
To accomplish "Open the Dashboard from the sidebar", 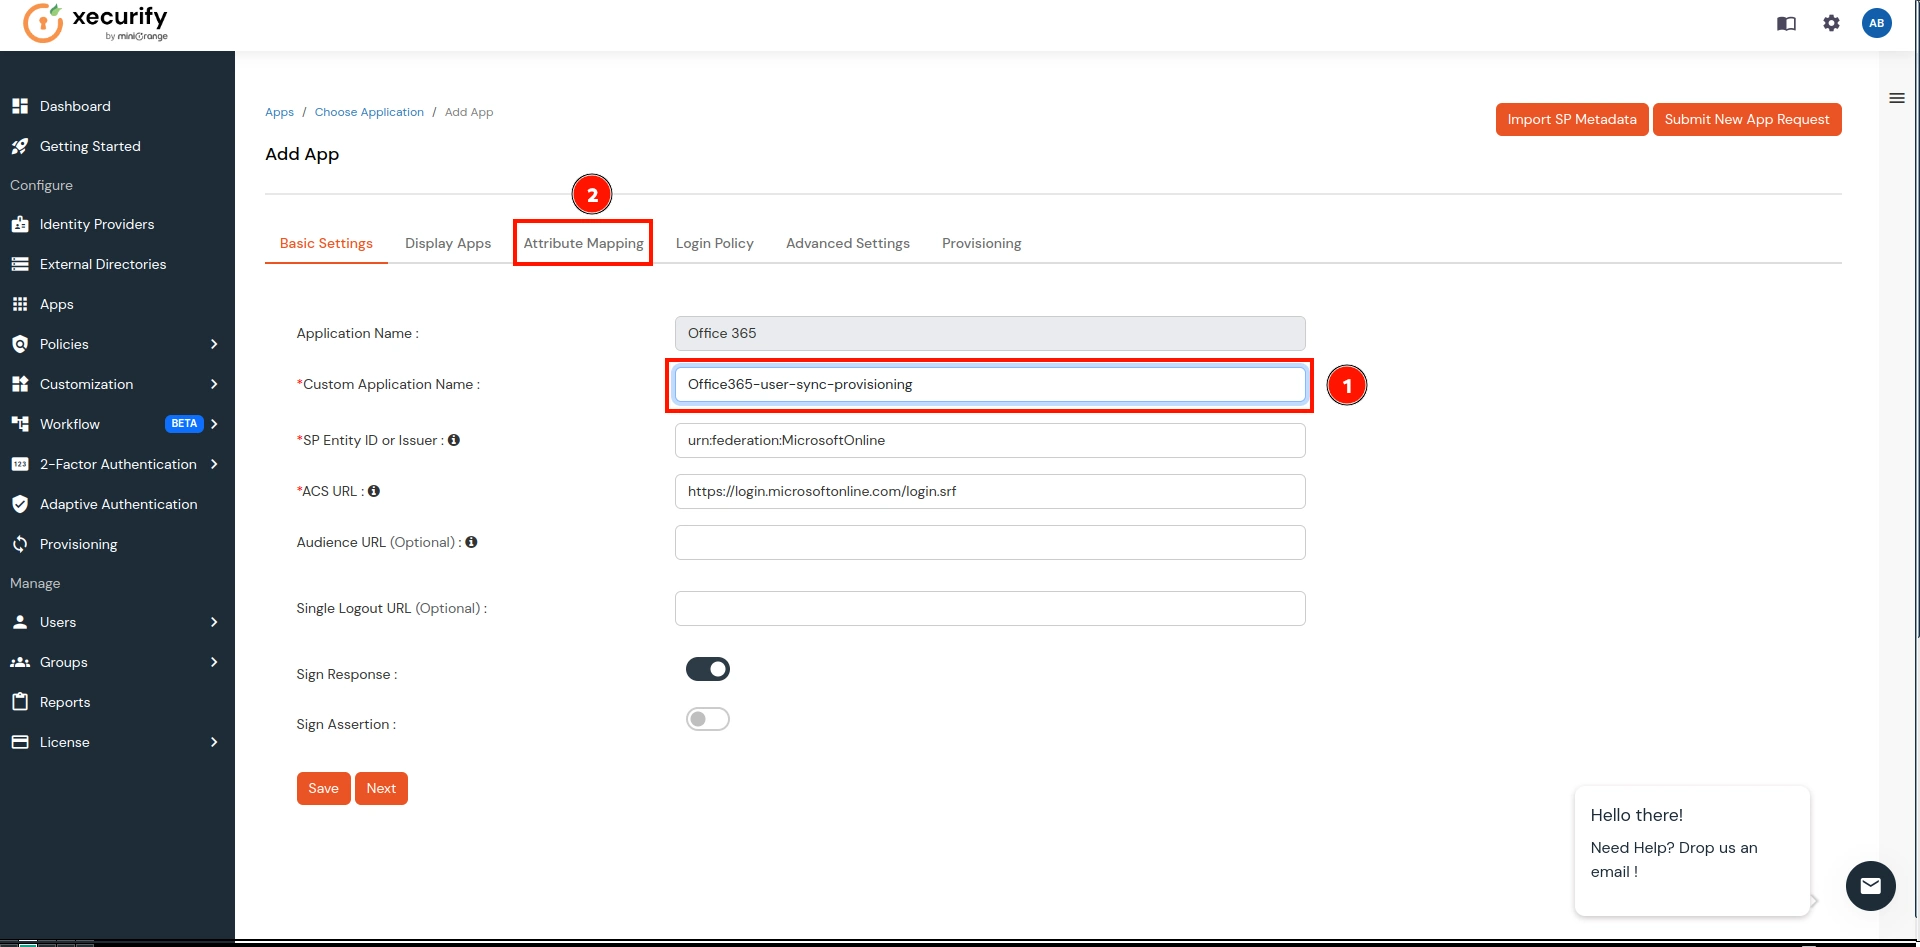I will [74, 106].
